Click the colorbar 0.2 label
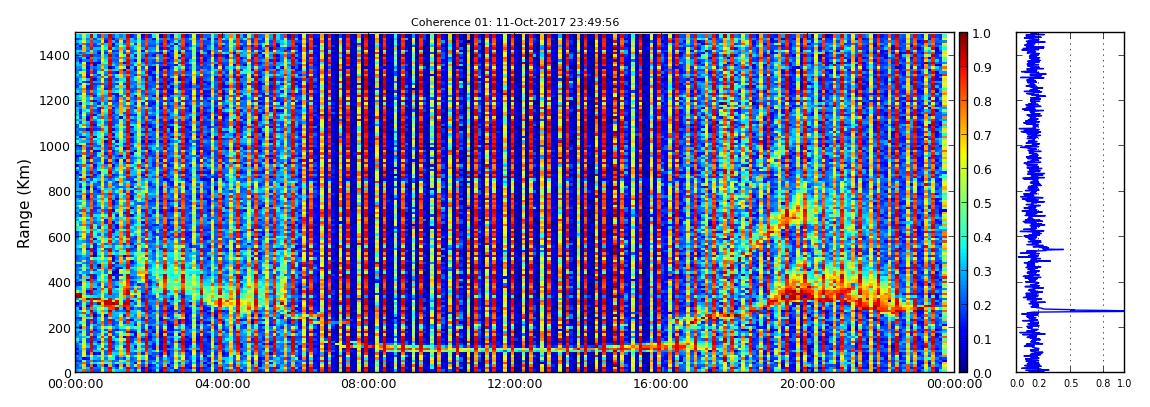The image size is (1150, 407). pos(982,305)
